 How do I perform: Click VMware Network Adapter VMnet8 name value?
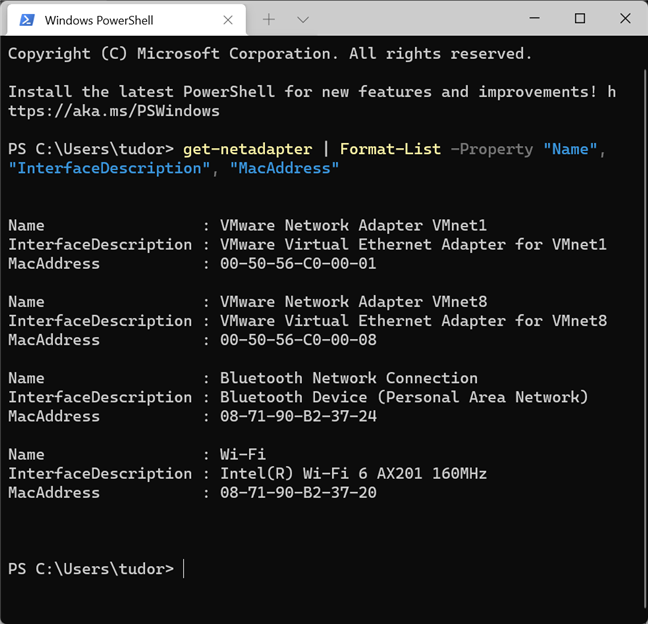coord(353,302)
